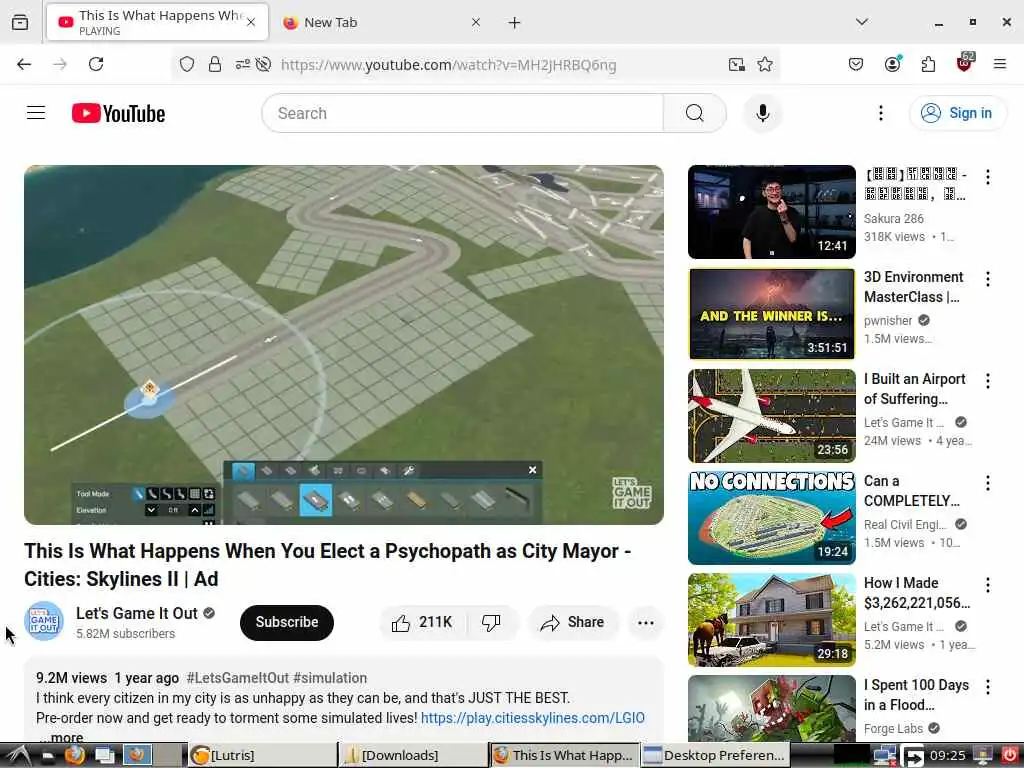The height and width of the screenshot is (768, 1024).
Task: Open the Extensions puzzle icon
Action: (x=928, y=64)
